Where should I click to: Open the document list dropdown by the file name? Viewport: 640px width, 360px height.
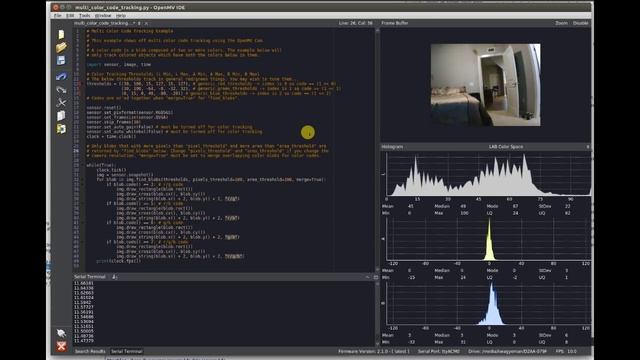point(139,24)
